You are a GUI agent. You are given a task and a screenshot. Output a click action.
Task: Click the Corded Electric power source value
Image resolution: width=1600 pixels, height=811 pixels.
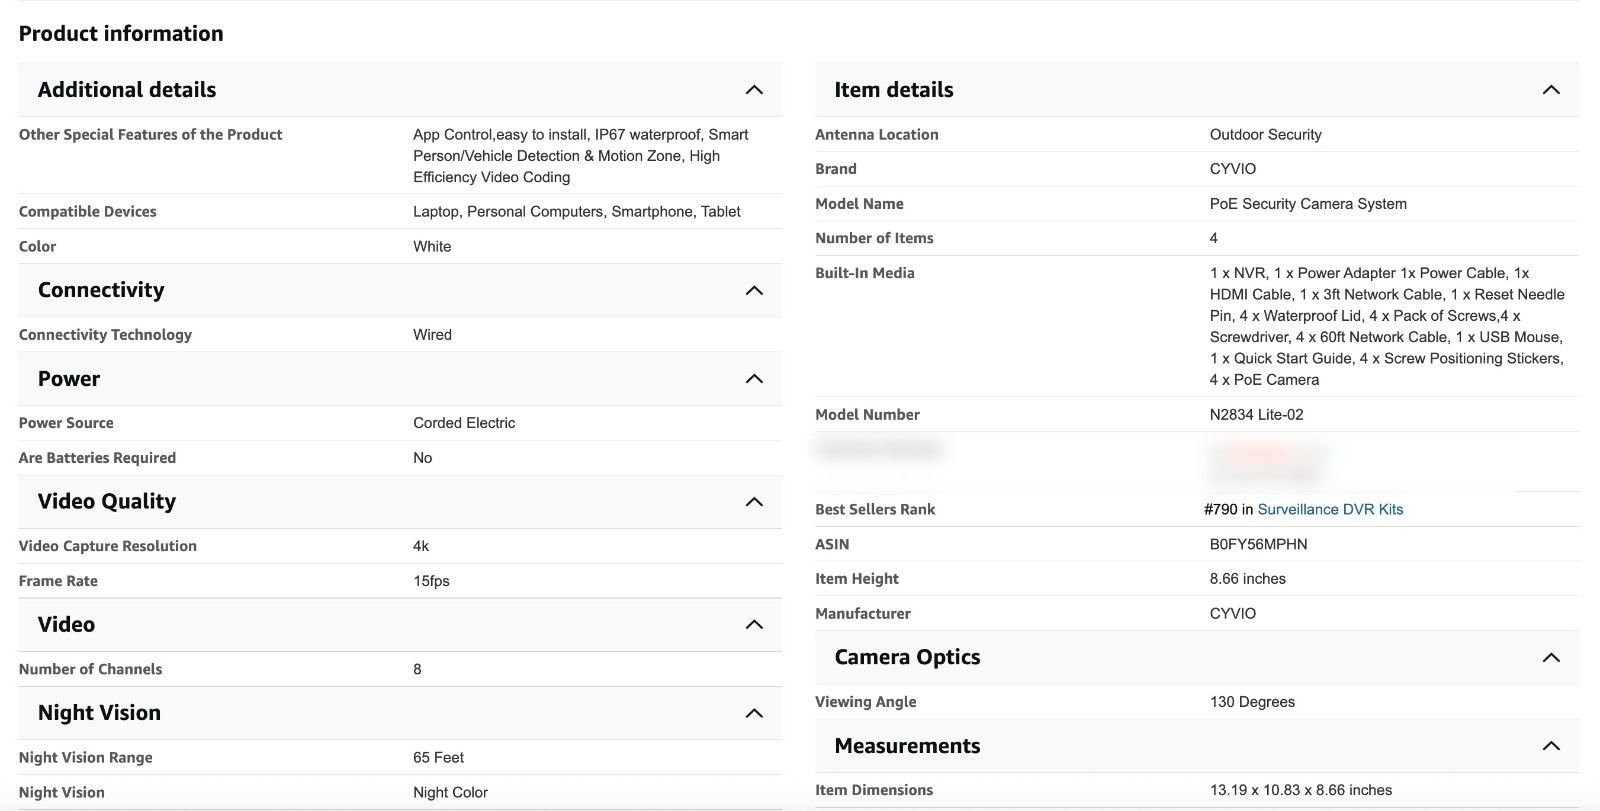tap(464, 423)
